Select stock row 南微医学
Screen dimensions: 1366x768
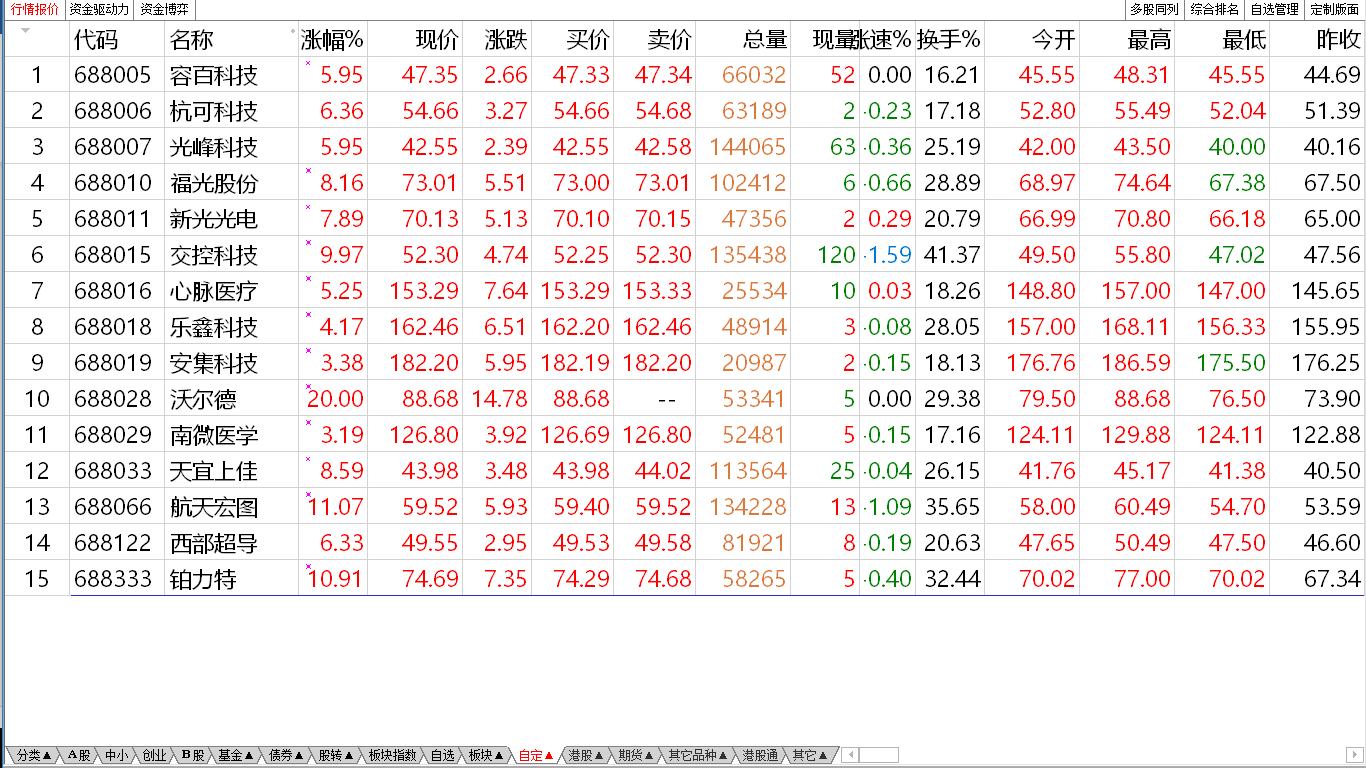click(x=683, y=435)
